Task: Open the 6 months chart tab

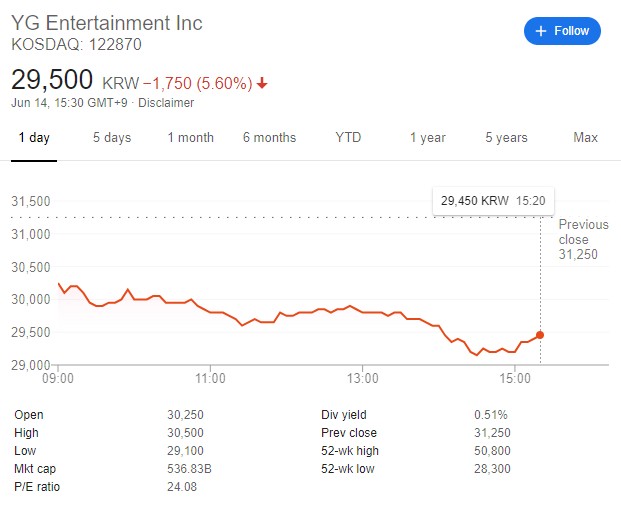Action: [269, 138]
